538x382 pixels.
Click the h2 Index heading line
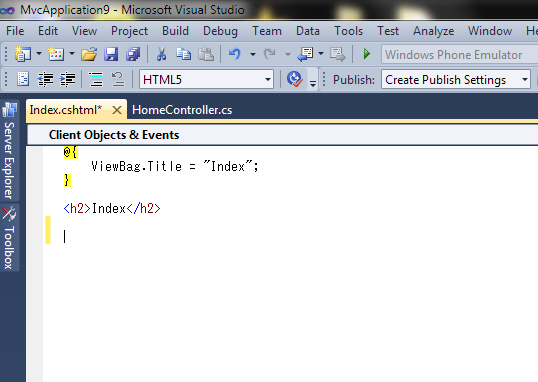[x=112, y=208]
